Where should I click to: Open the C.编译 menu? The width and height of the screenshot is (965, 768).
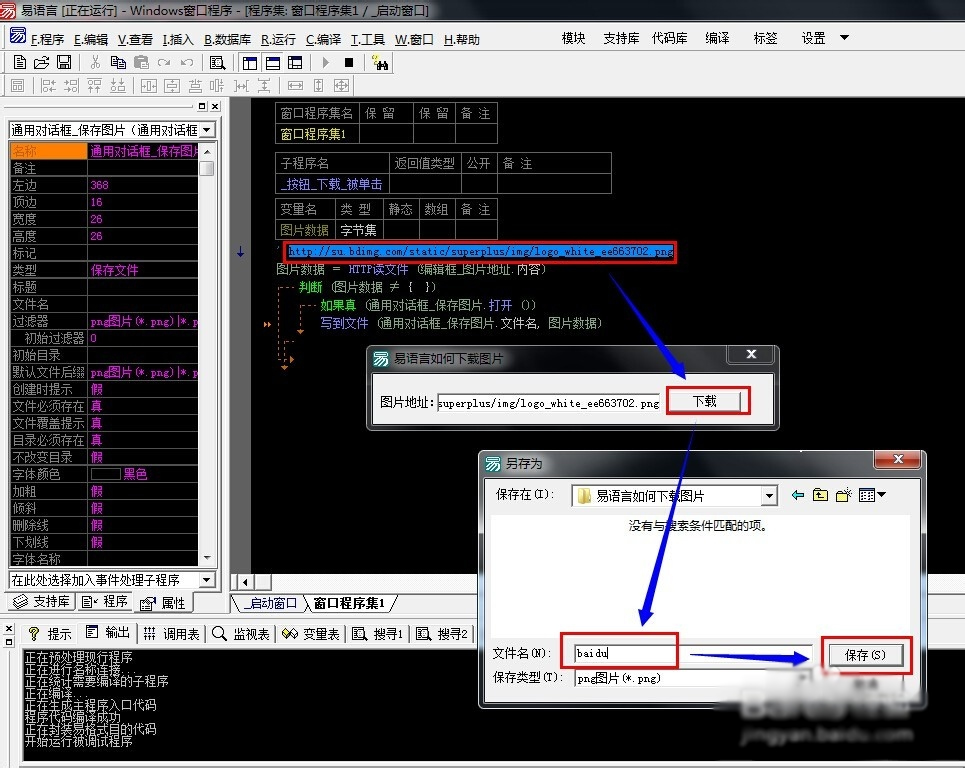coord(323,40)
